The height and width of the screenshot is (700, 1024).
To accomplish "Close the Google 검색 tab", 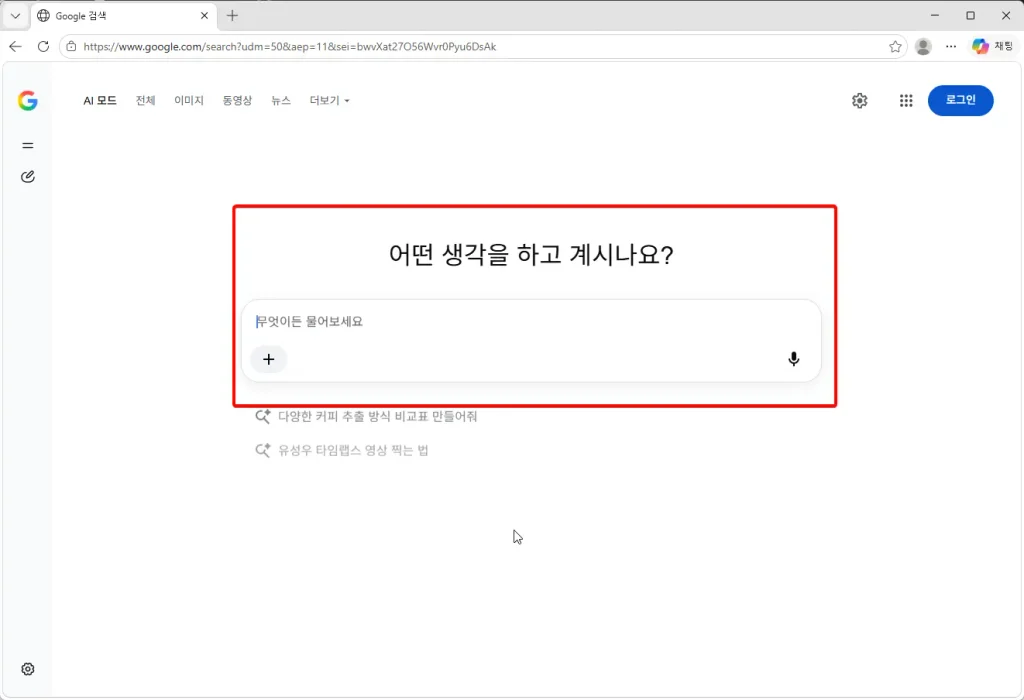I will tap(204, 16).
